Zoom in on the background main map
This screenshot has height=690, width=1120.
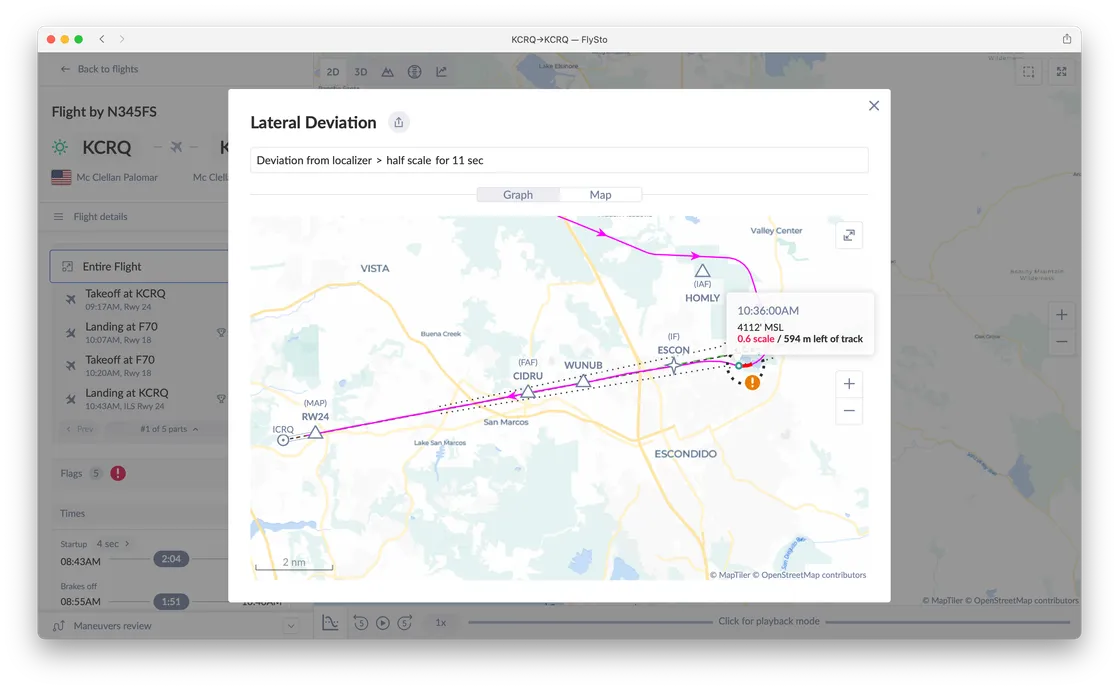point(1061,315)
